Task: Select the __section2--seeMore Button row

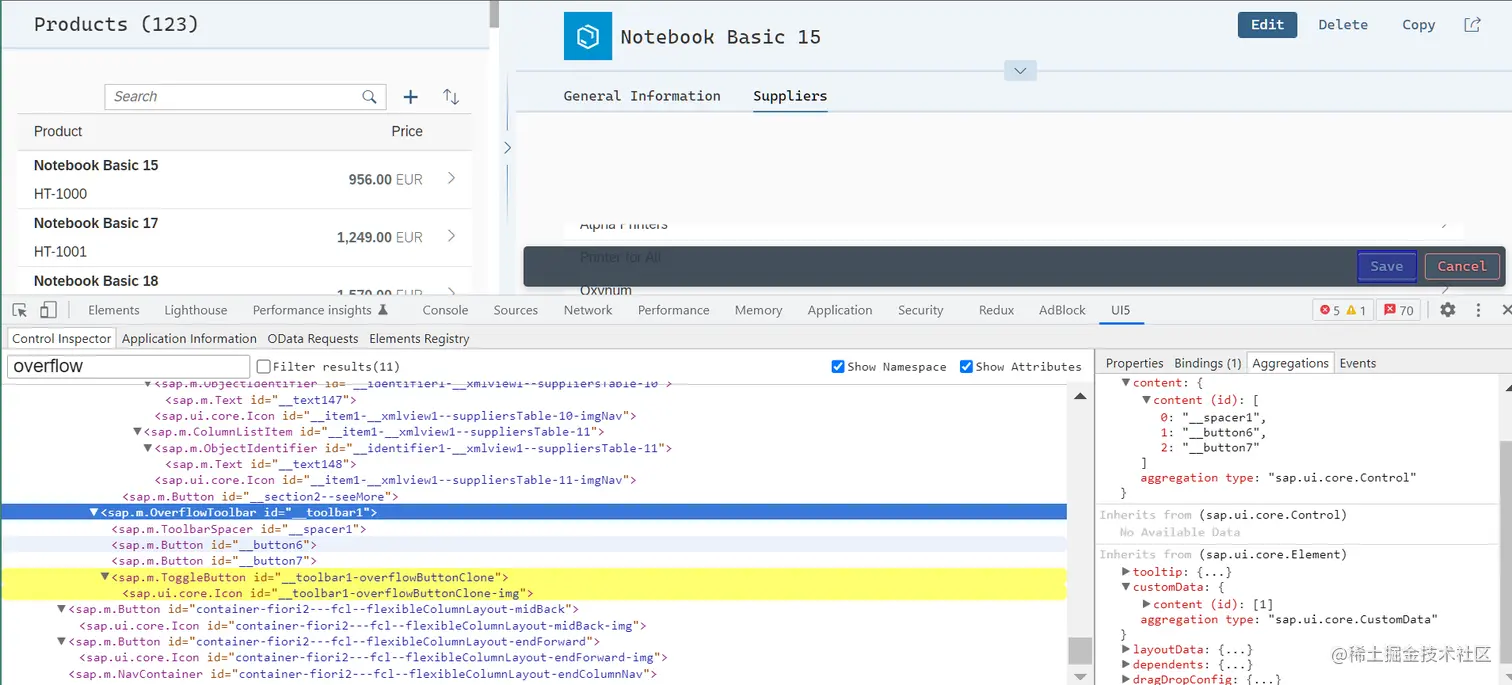Action: point(261,497)
